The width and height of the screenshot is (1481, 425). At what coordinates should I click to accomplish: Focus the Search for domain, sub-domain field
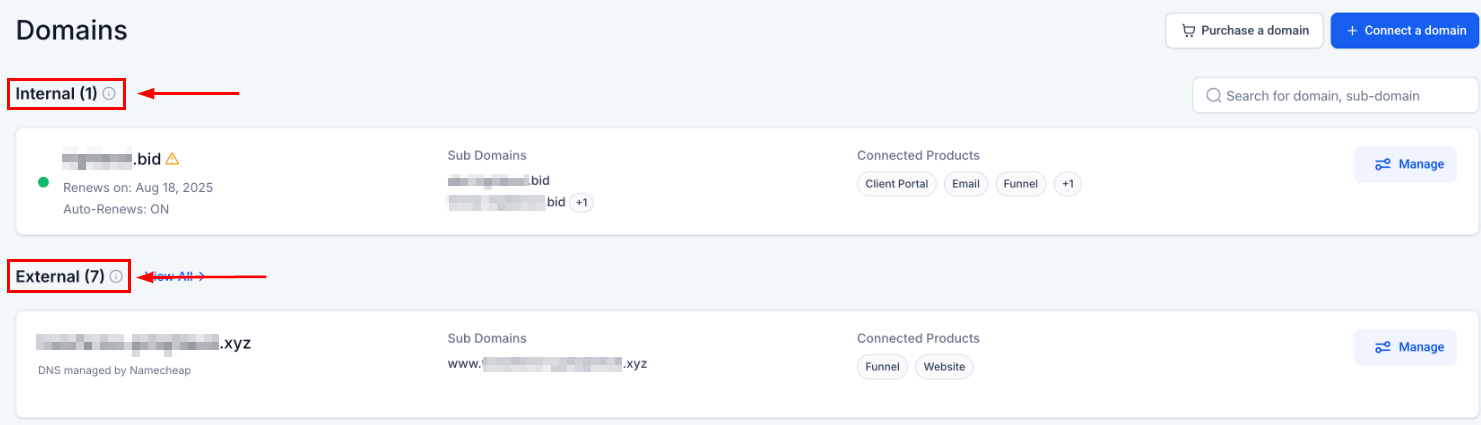point(1335,96)
